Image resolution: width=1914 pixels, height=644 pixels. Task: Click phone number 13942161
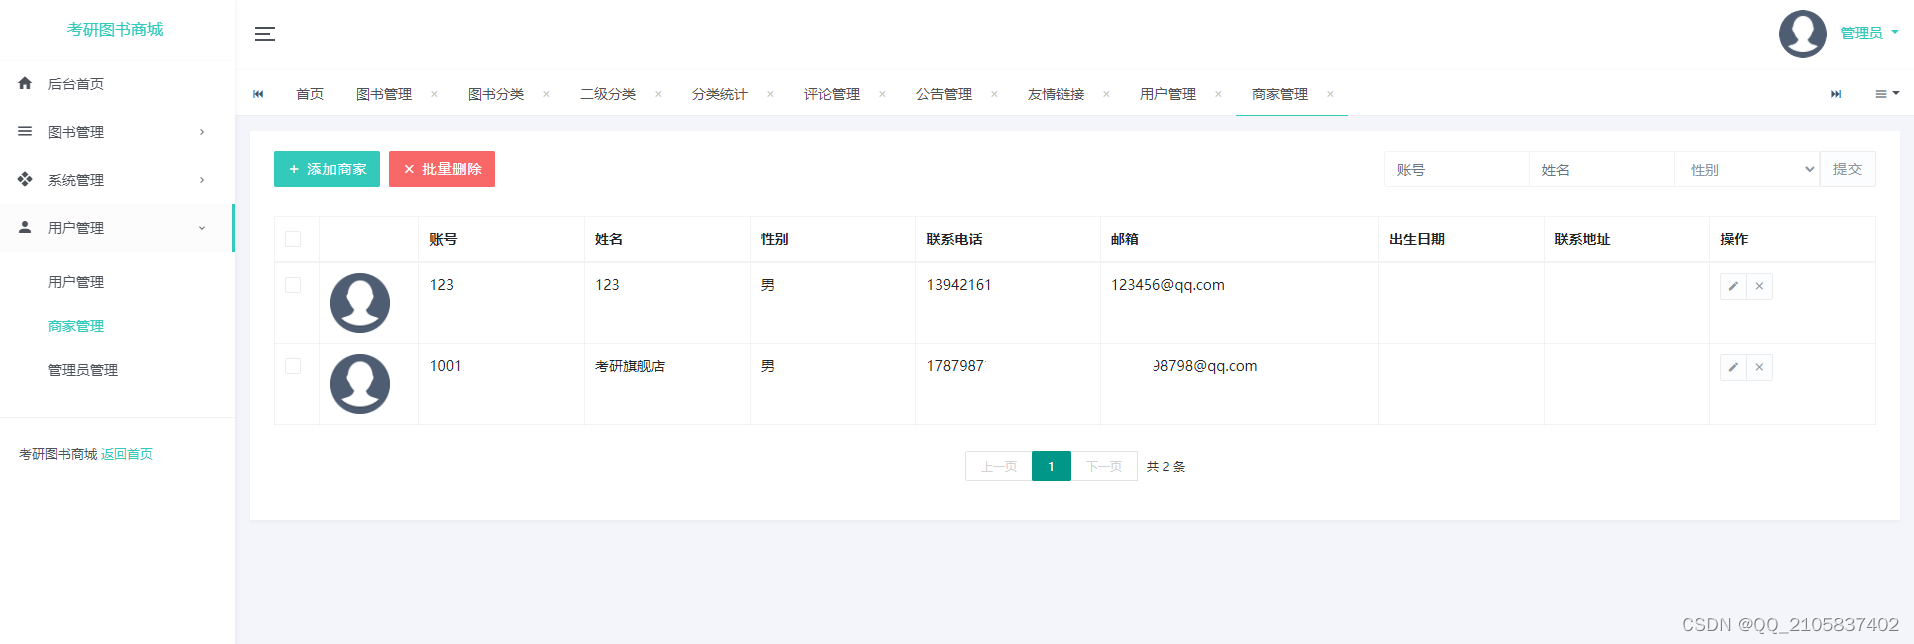(959, 285)
